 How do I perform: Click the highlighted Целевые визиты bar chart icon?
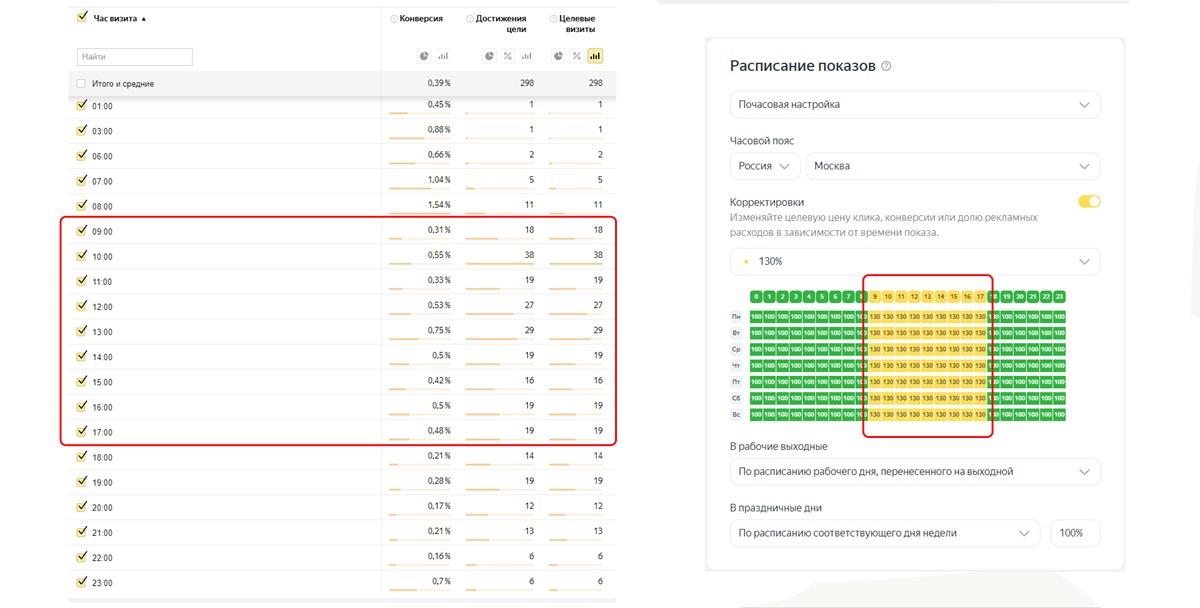click(595, 56)
